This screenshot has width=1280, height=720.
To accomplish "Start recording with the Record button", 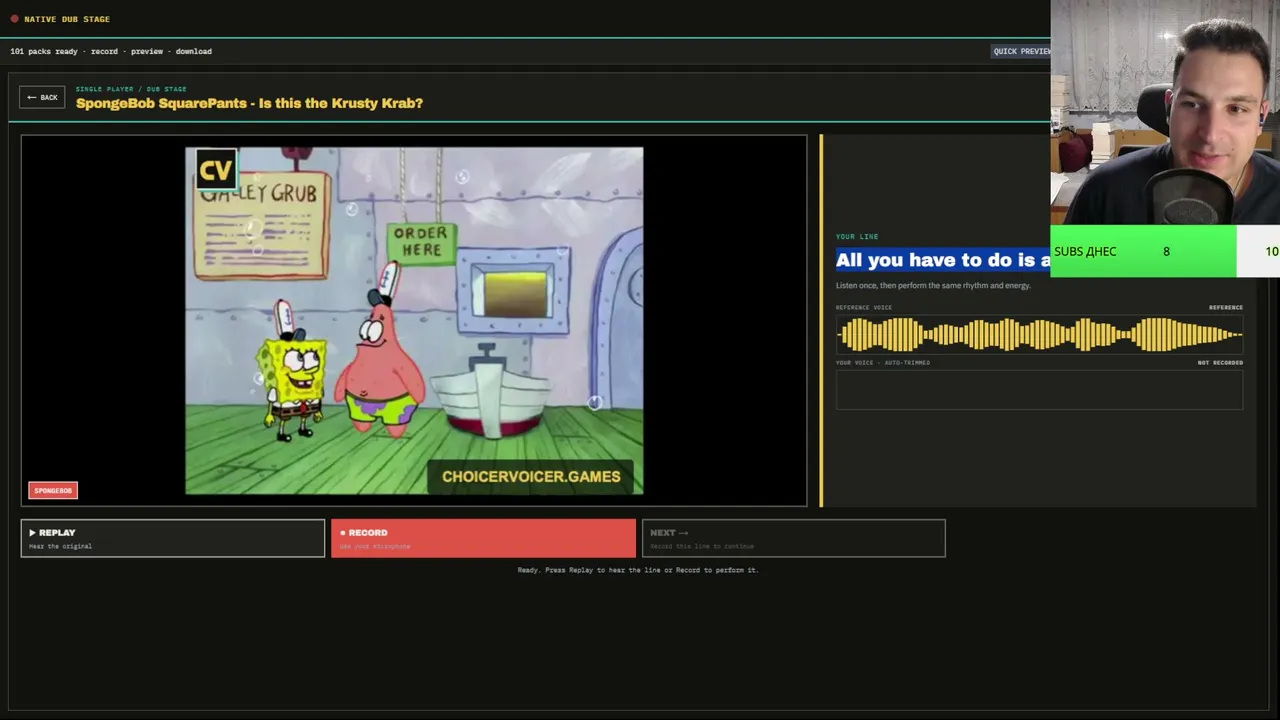I will 483,538.
